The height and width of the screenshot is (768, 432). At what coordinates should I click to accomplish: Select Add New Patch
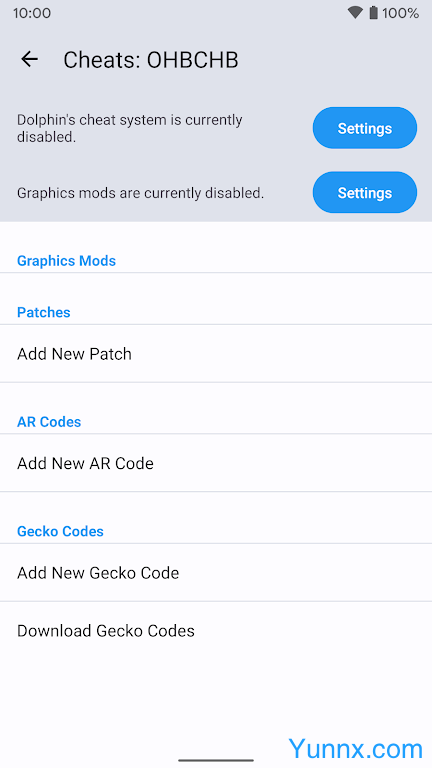216,354
